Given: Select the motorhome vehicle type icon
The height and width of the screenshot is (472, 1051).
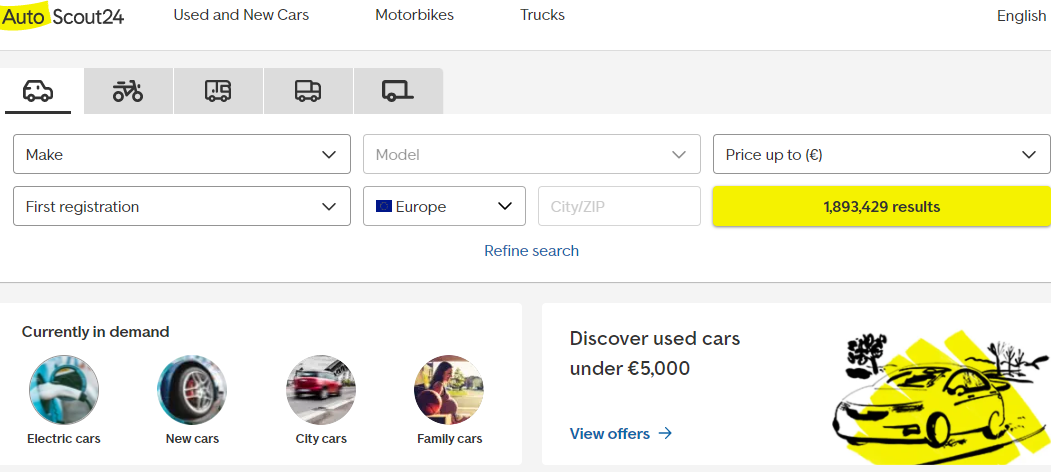Looking at the screenshot, I should click(218, 92).
